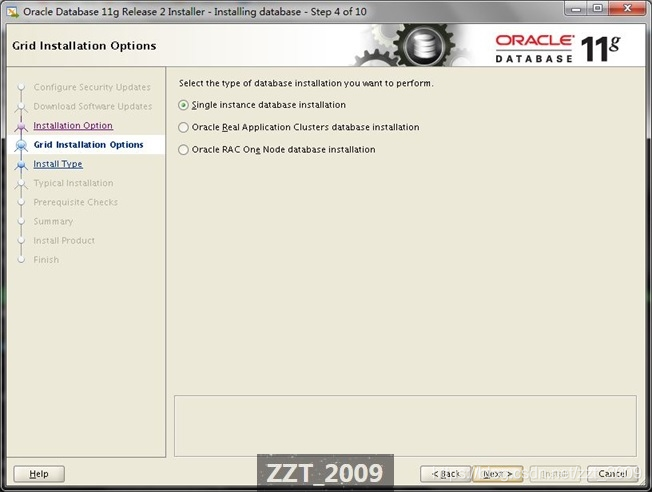Click the Install Product step text
Image resolution: width=652 pixels, height=492 pixels.
pos(64,240)
